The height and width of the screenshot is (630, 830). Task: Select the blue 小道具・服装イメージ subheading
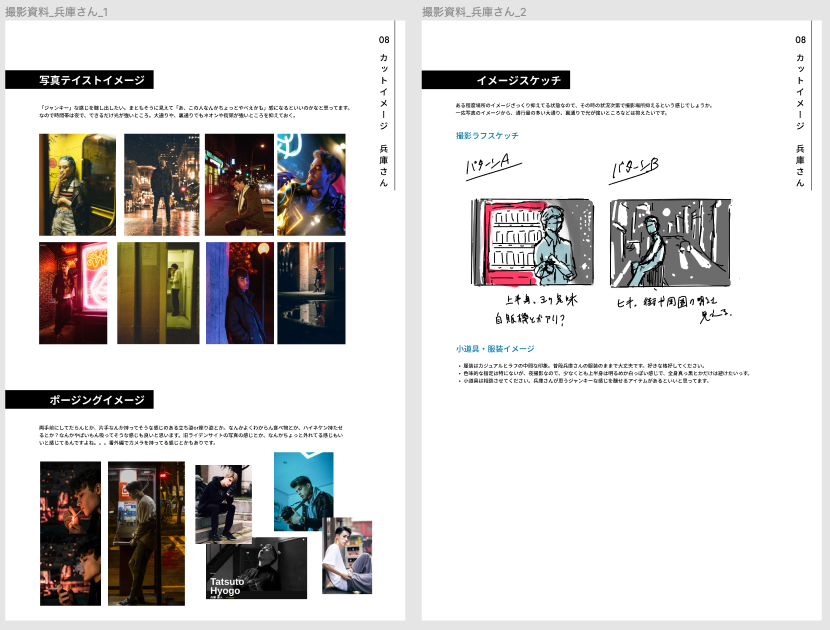(x=494, y=349)
